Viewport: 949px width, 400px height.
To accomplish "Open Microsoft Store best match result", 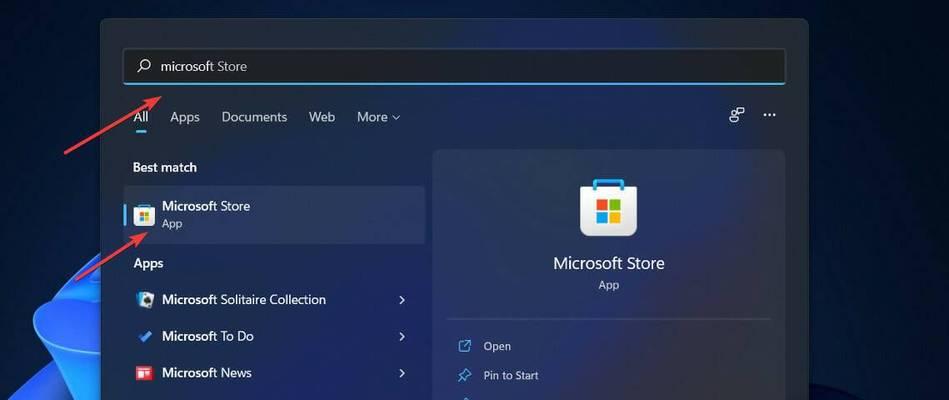I will point(274,215).
